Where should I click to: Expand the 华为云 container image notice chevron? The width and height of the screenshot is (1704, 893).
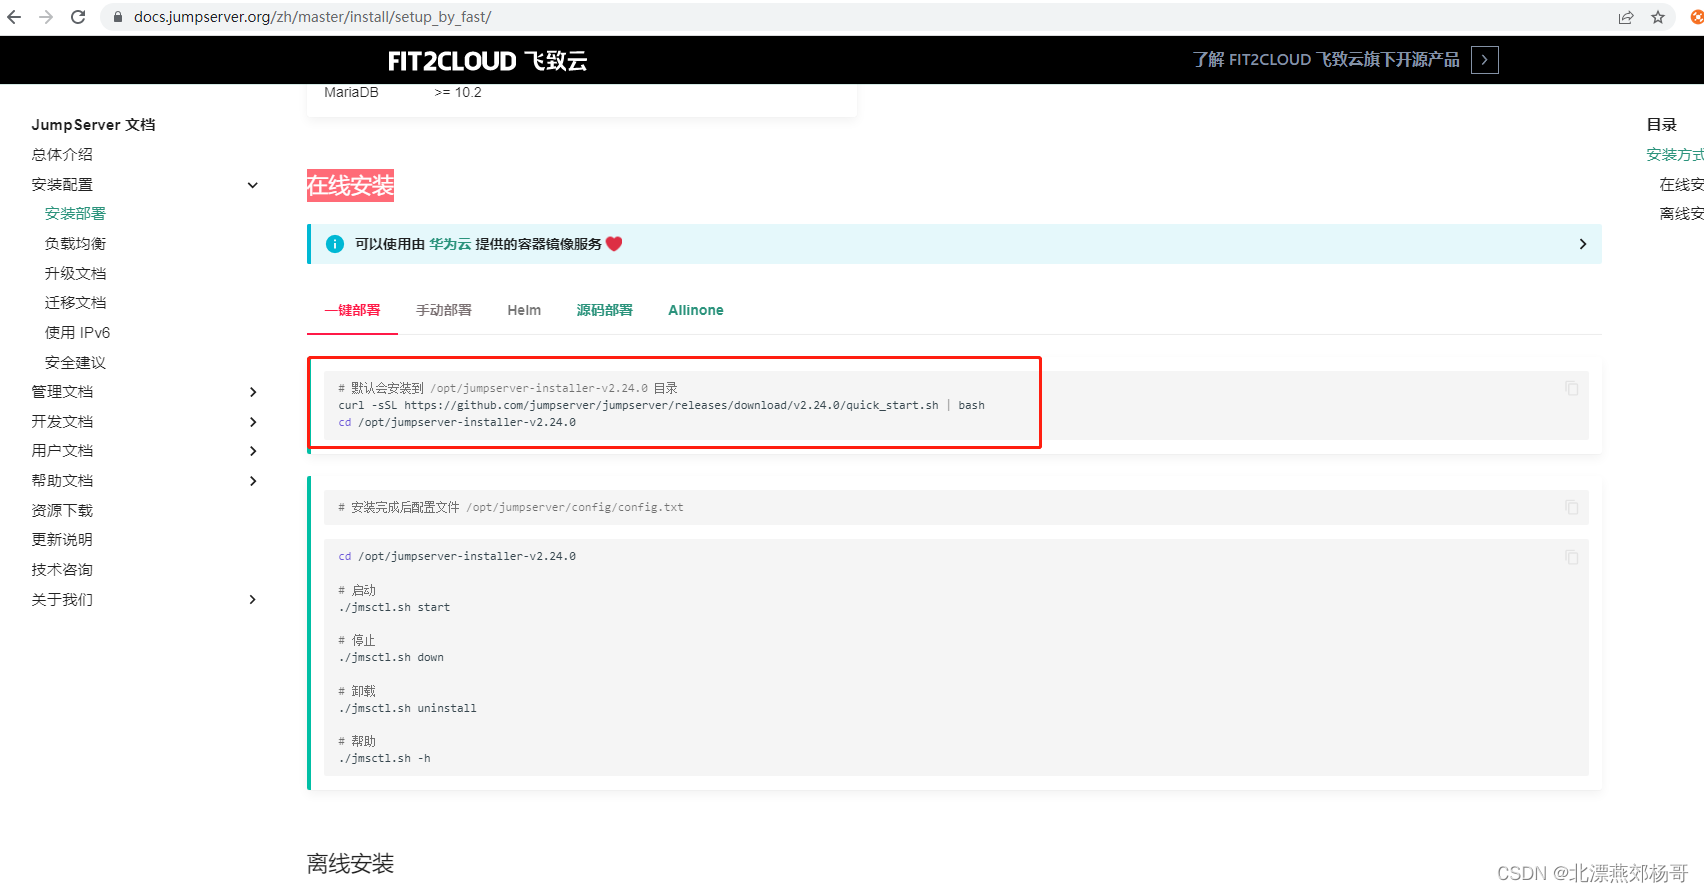tap(1582, 244)
